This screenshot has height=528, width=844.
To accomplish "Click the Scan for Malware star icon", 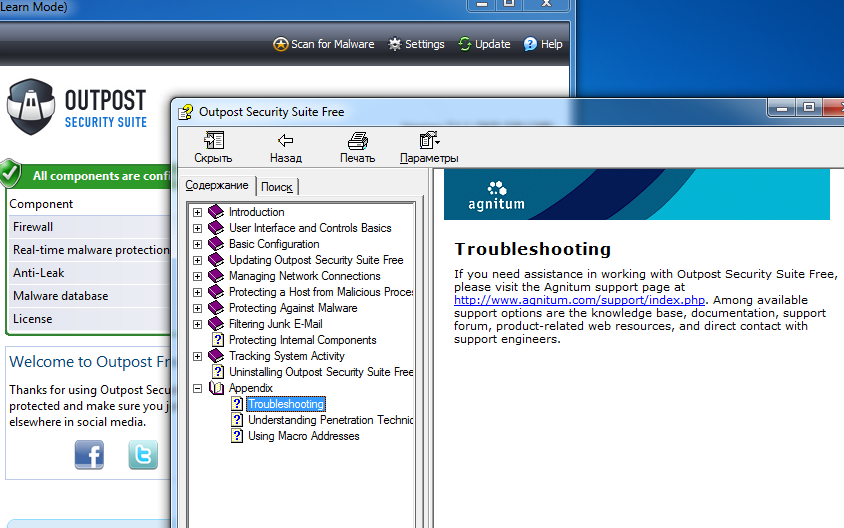I will point(280,44).
